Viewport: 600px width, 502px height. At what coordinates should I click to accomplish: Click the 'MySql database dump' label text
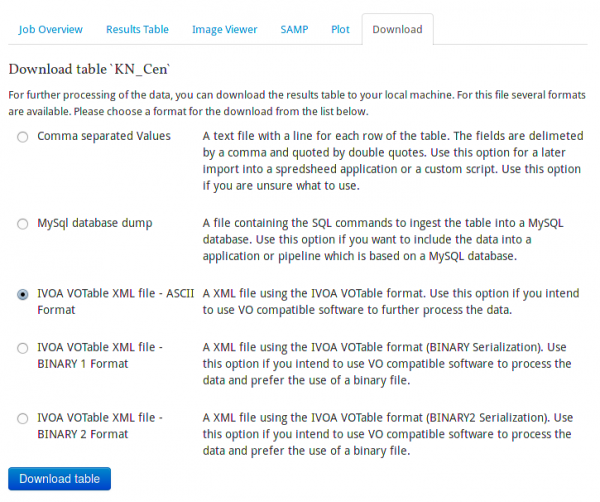(94, 223)
